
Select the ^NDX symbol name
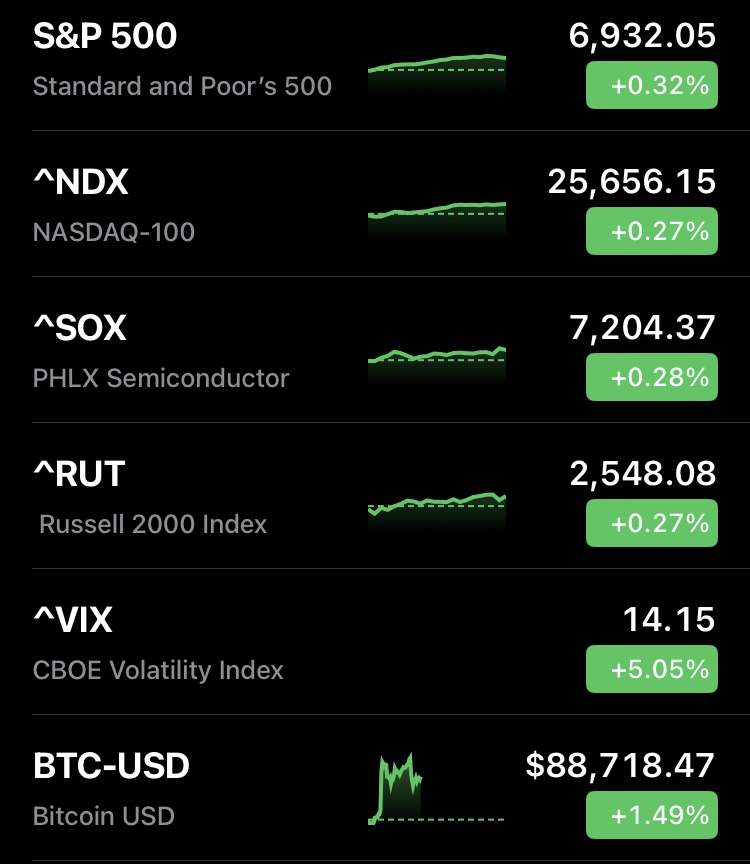81,183
